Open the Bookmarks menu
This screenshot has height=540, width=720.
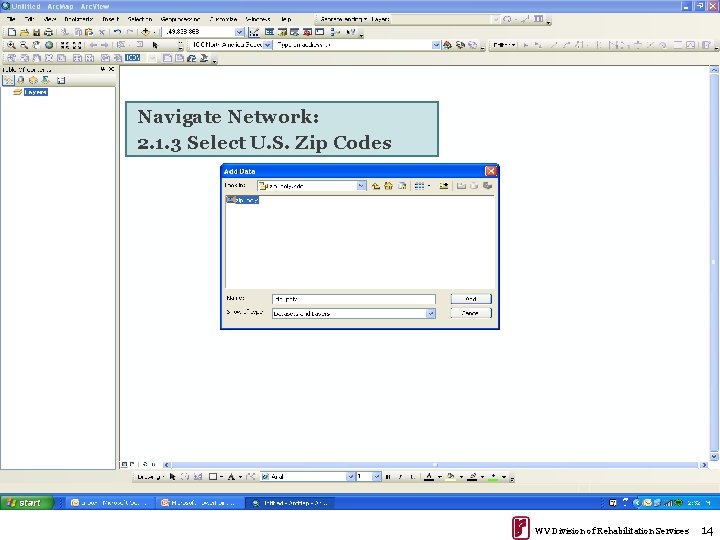click(79, 19)
